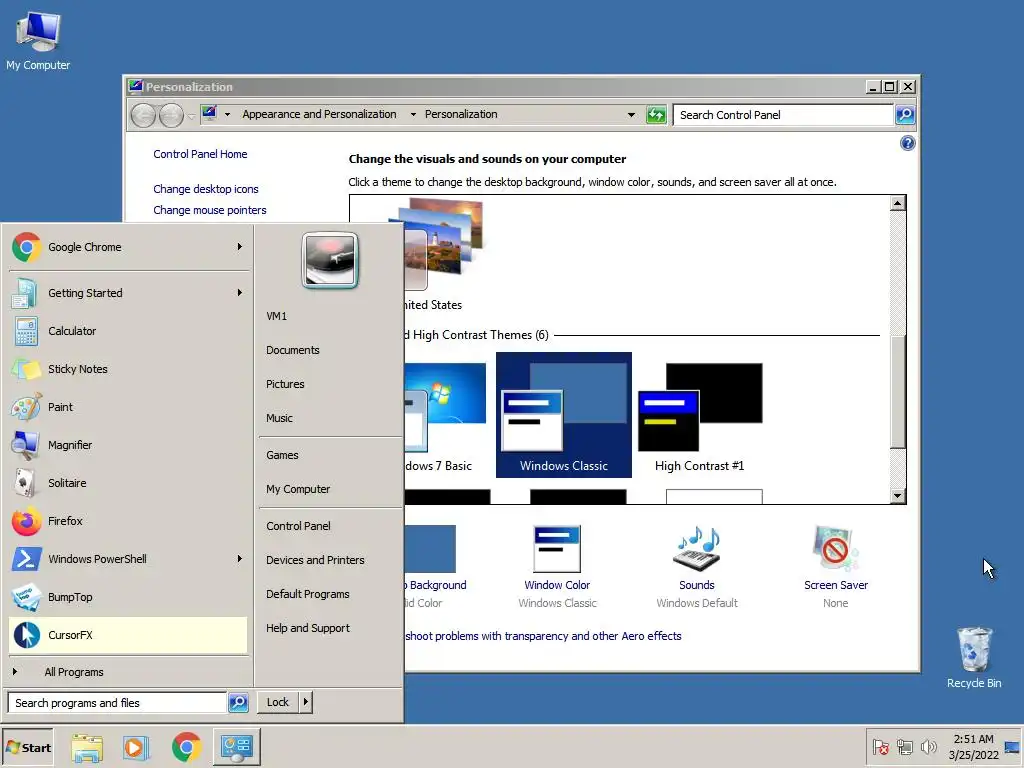Open Music from Start menu

pos(330,418)
